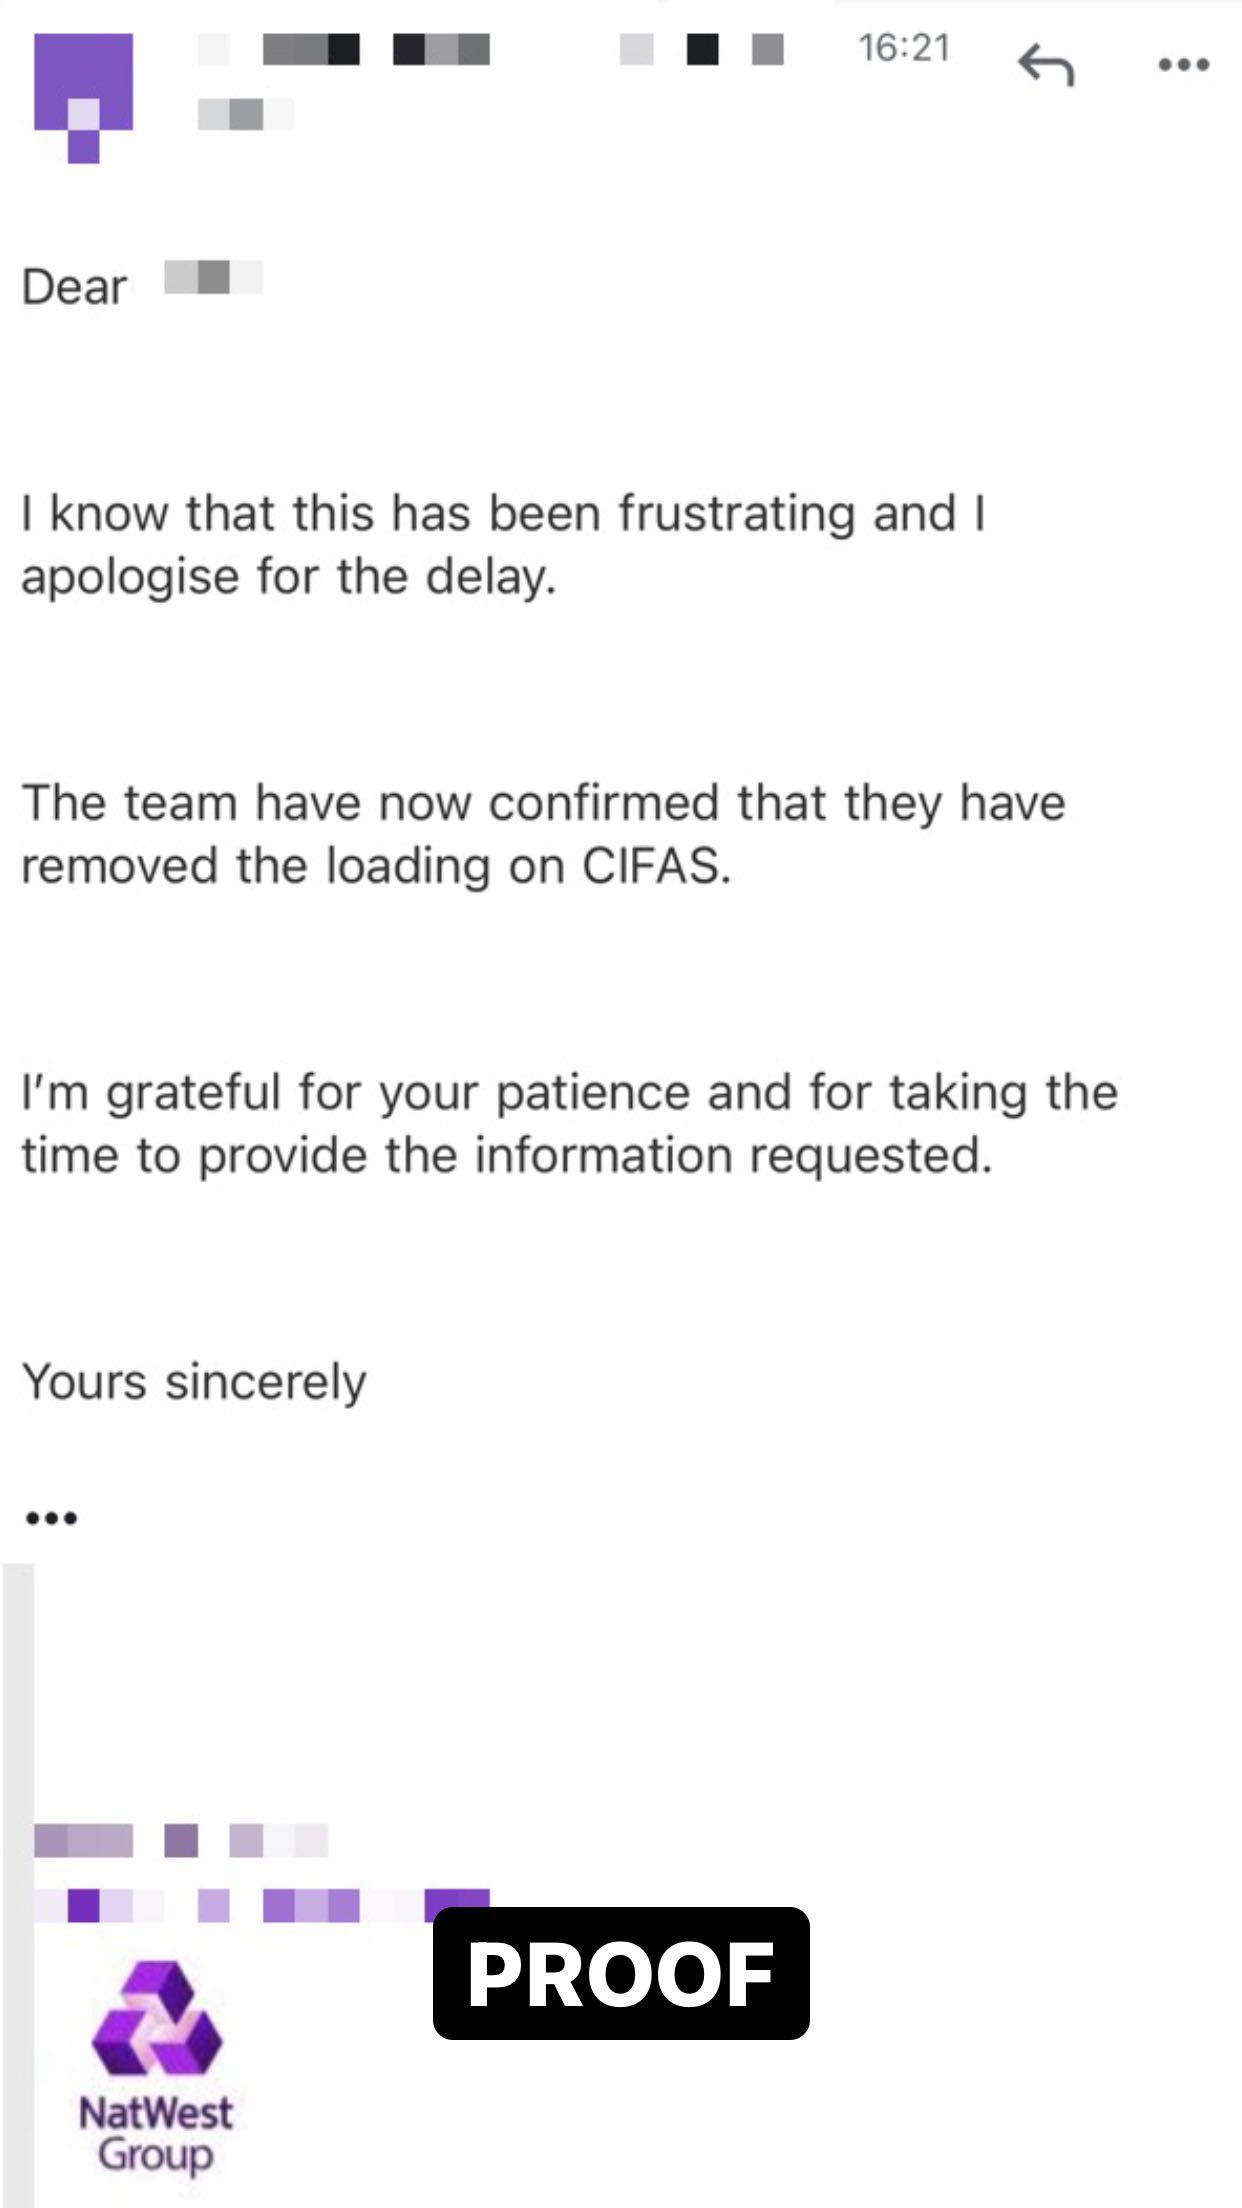Tap the "NatWest Group" text under logo
This screenshot has height=2208, width=1242.
point(156,2133)
